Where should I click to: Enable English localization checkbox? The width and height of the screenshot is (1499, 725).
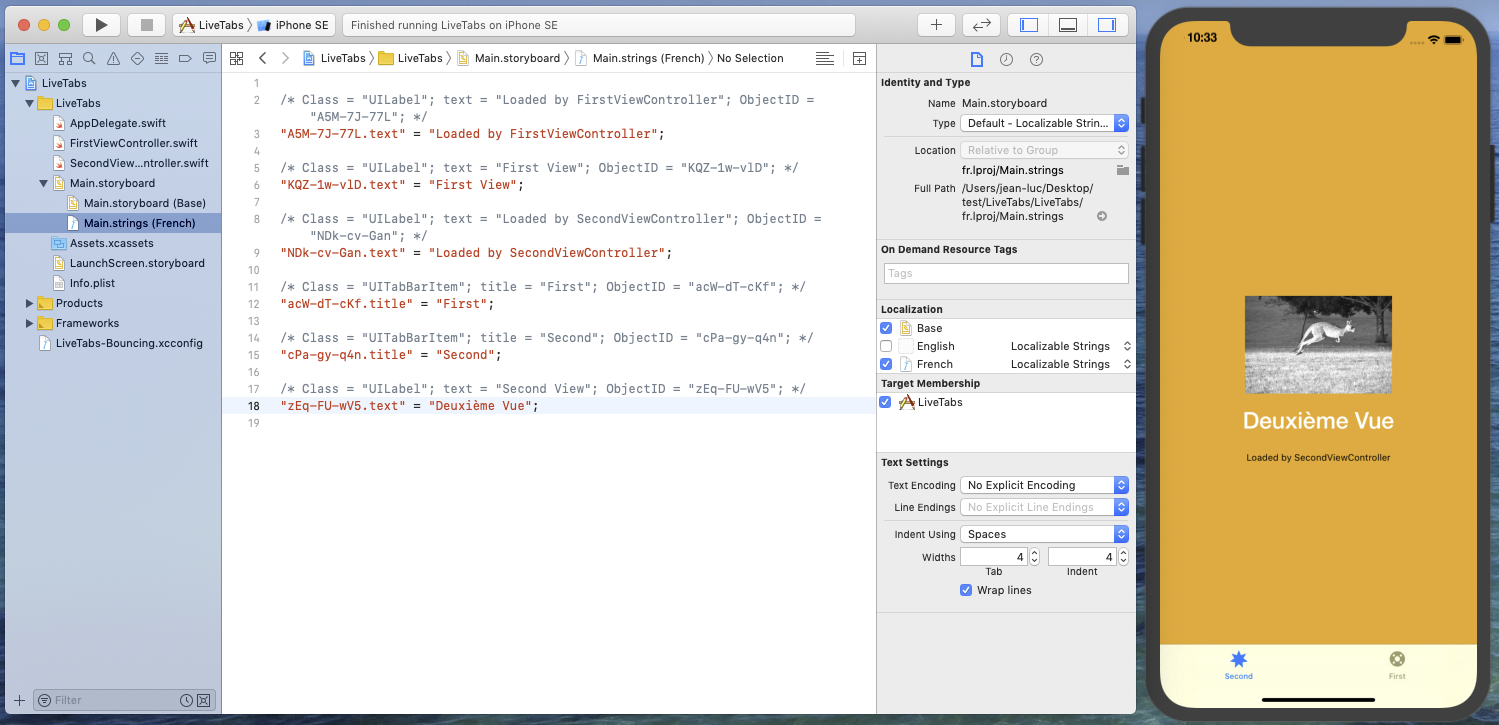(886, 346)
